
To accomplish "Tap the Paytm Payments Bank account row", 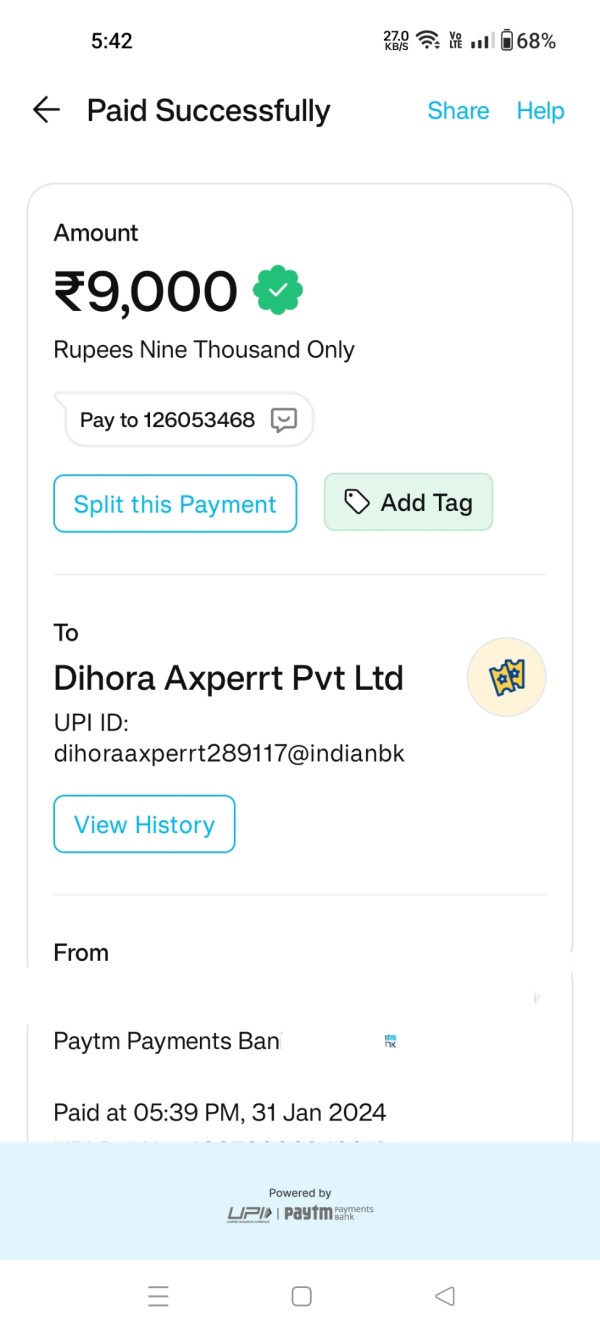I will [167, 1041].
